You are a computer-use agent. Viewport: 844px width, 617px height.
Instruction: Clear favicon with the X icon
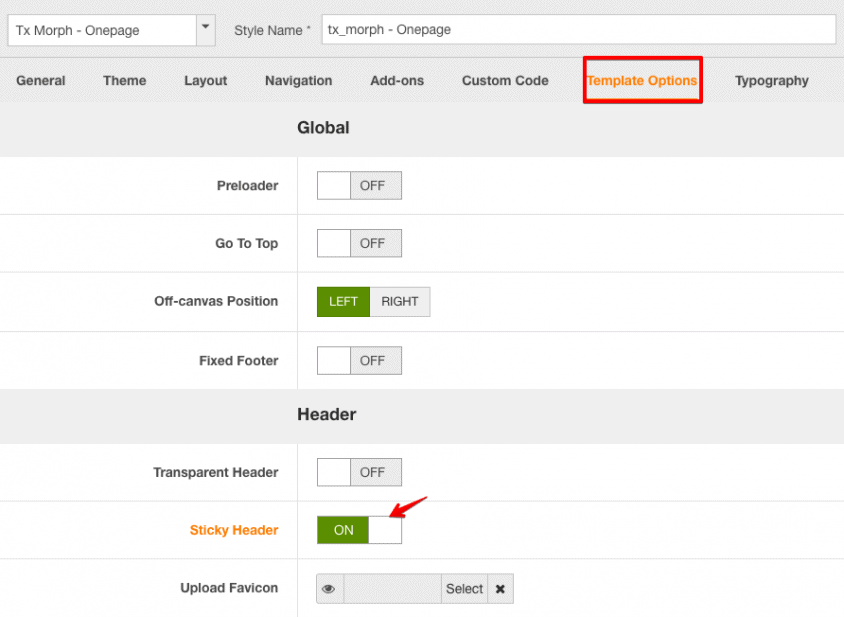click(x=501, y=589)
